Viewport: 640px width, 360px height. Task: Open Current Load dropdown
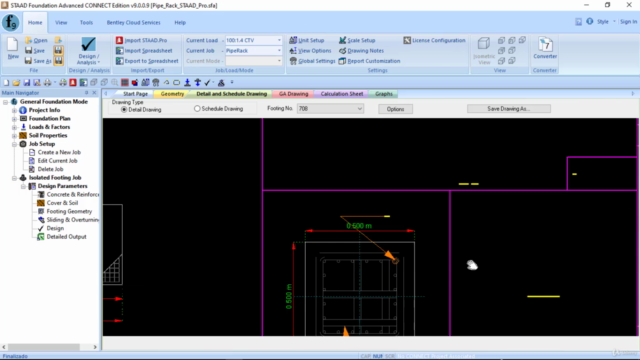point(279,40)
